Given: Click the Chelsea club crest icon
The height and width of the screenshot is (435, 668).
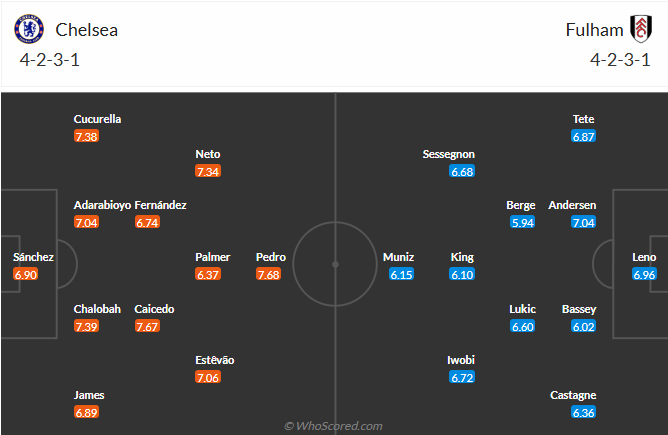Looking at the screenshot, I should (x=30, y=29).
